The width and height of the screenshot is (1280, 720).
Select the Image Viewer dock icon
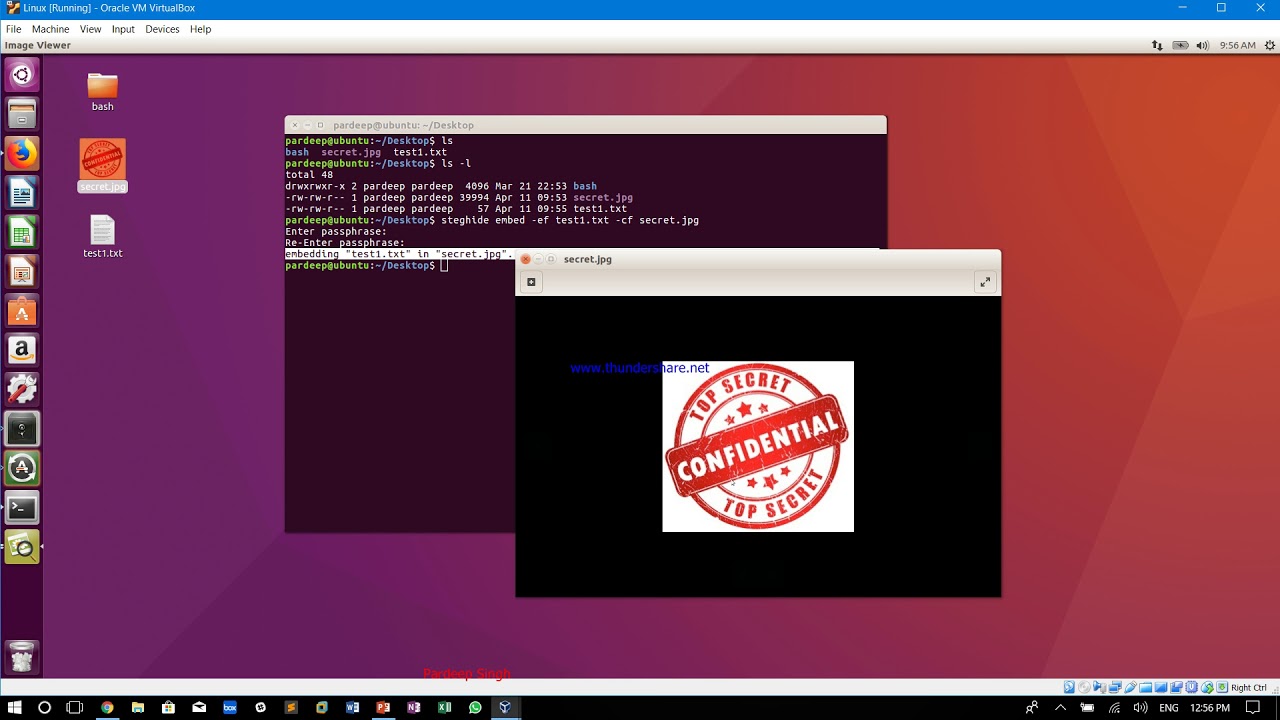(x=22, y=546)
